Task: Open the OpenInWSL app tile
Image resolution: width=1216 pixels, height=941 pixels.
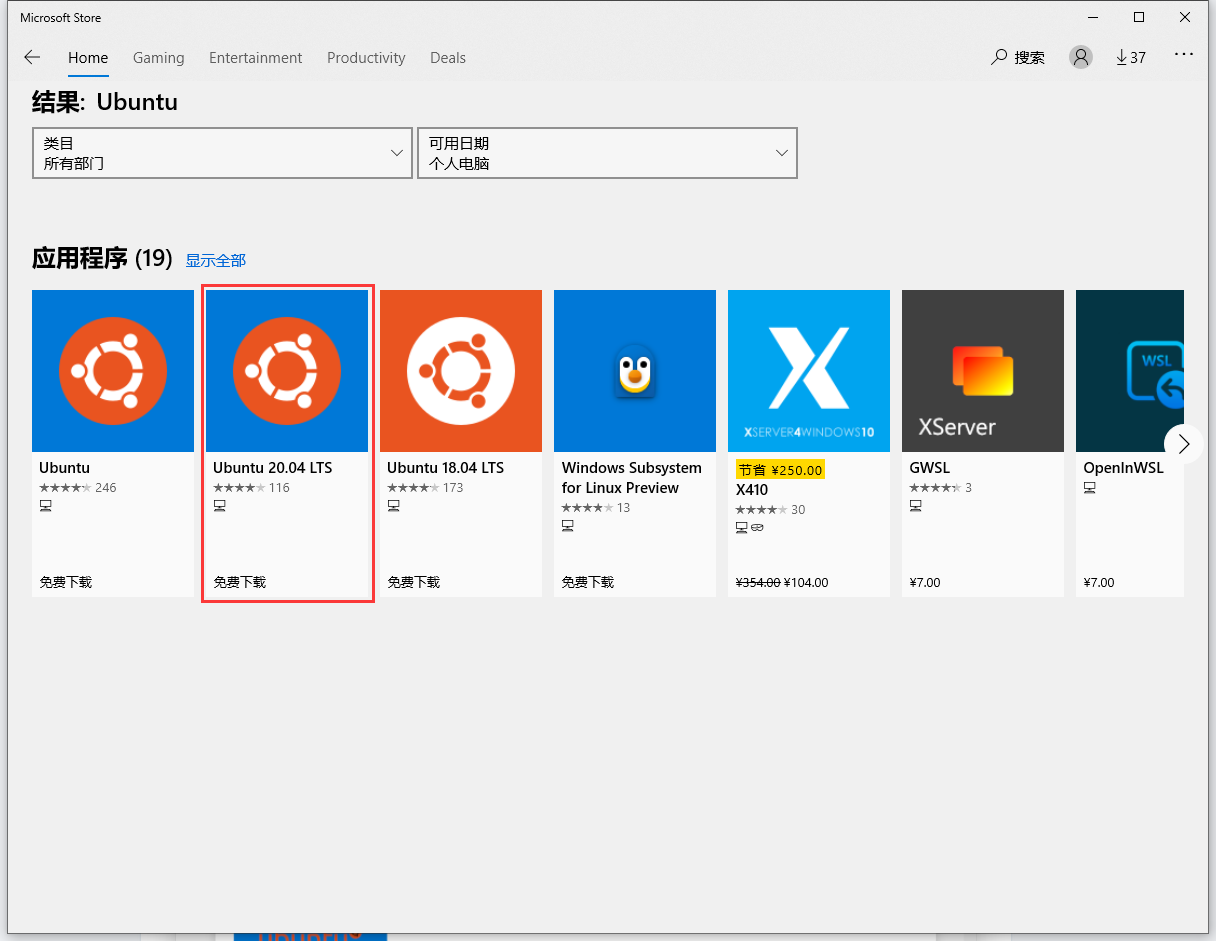Action: pos(1130,371)
